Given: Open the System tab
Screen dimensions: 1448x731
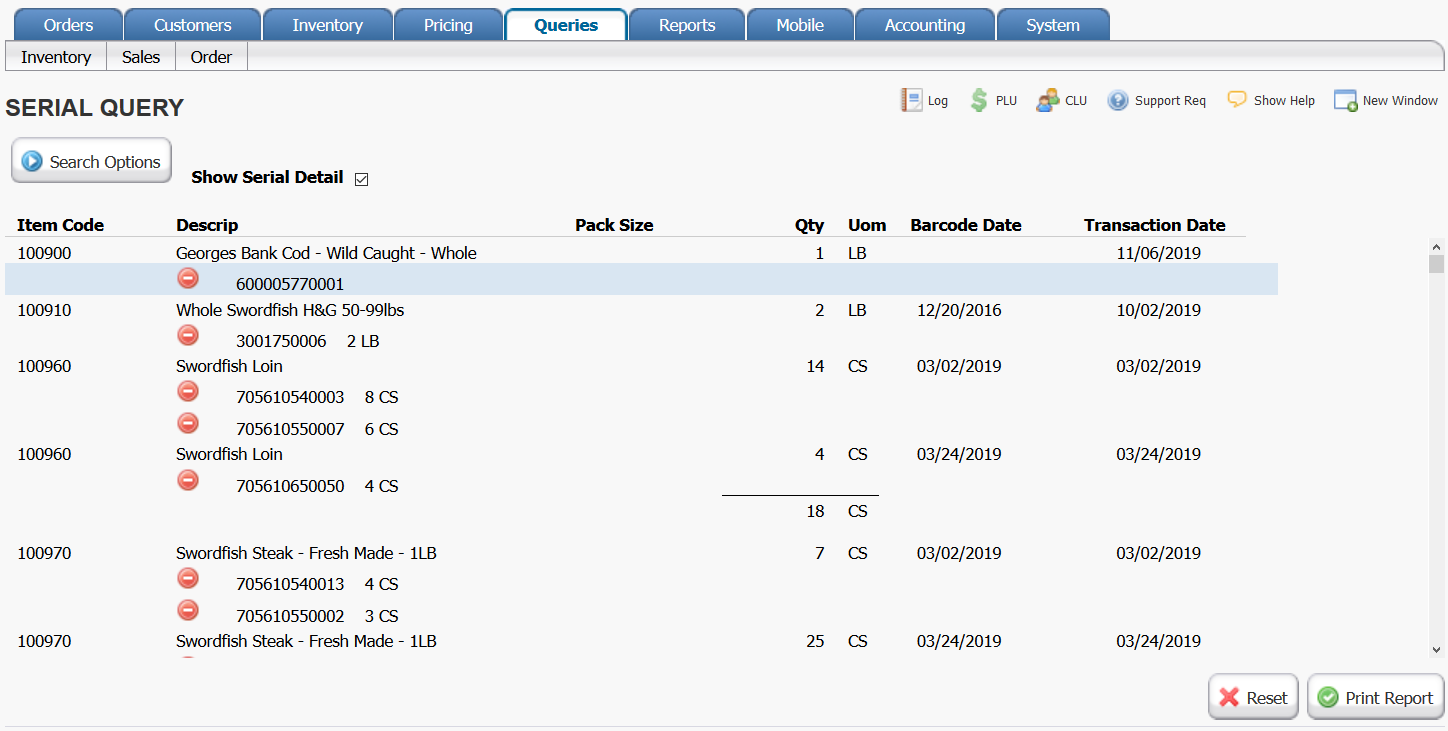Looking at the screenshot, I should pos(1053,25).
